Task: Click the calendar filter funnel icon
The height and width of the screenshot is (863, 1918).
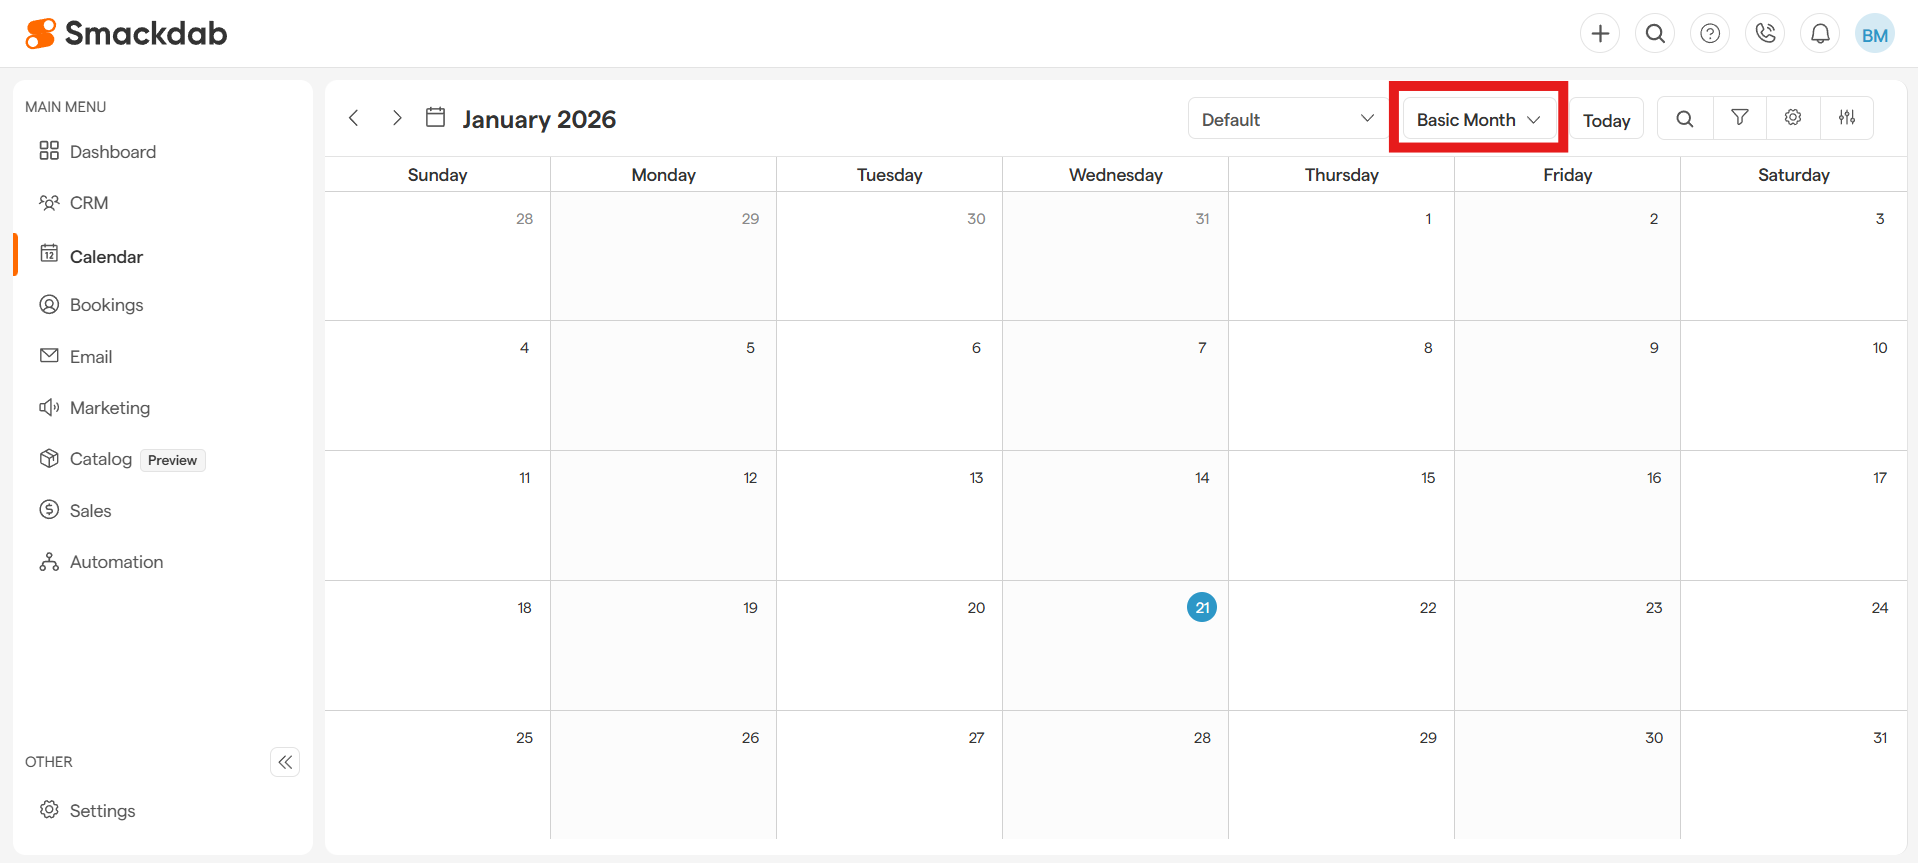Action: click(1738, 117)
